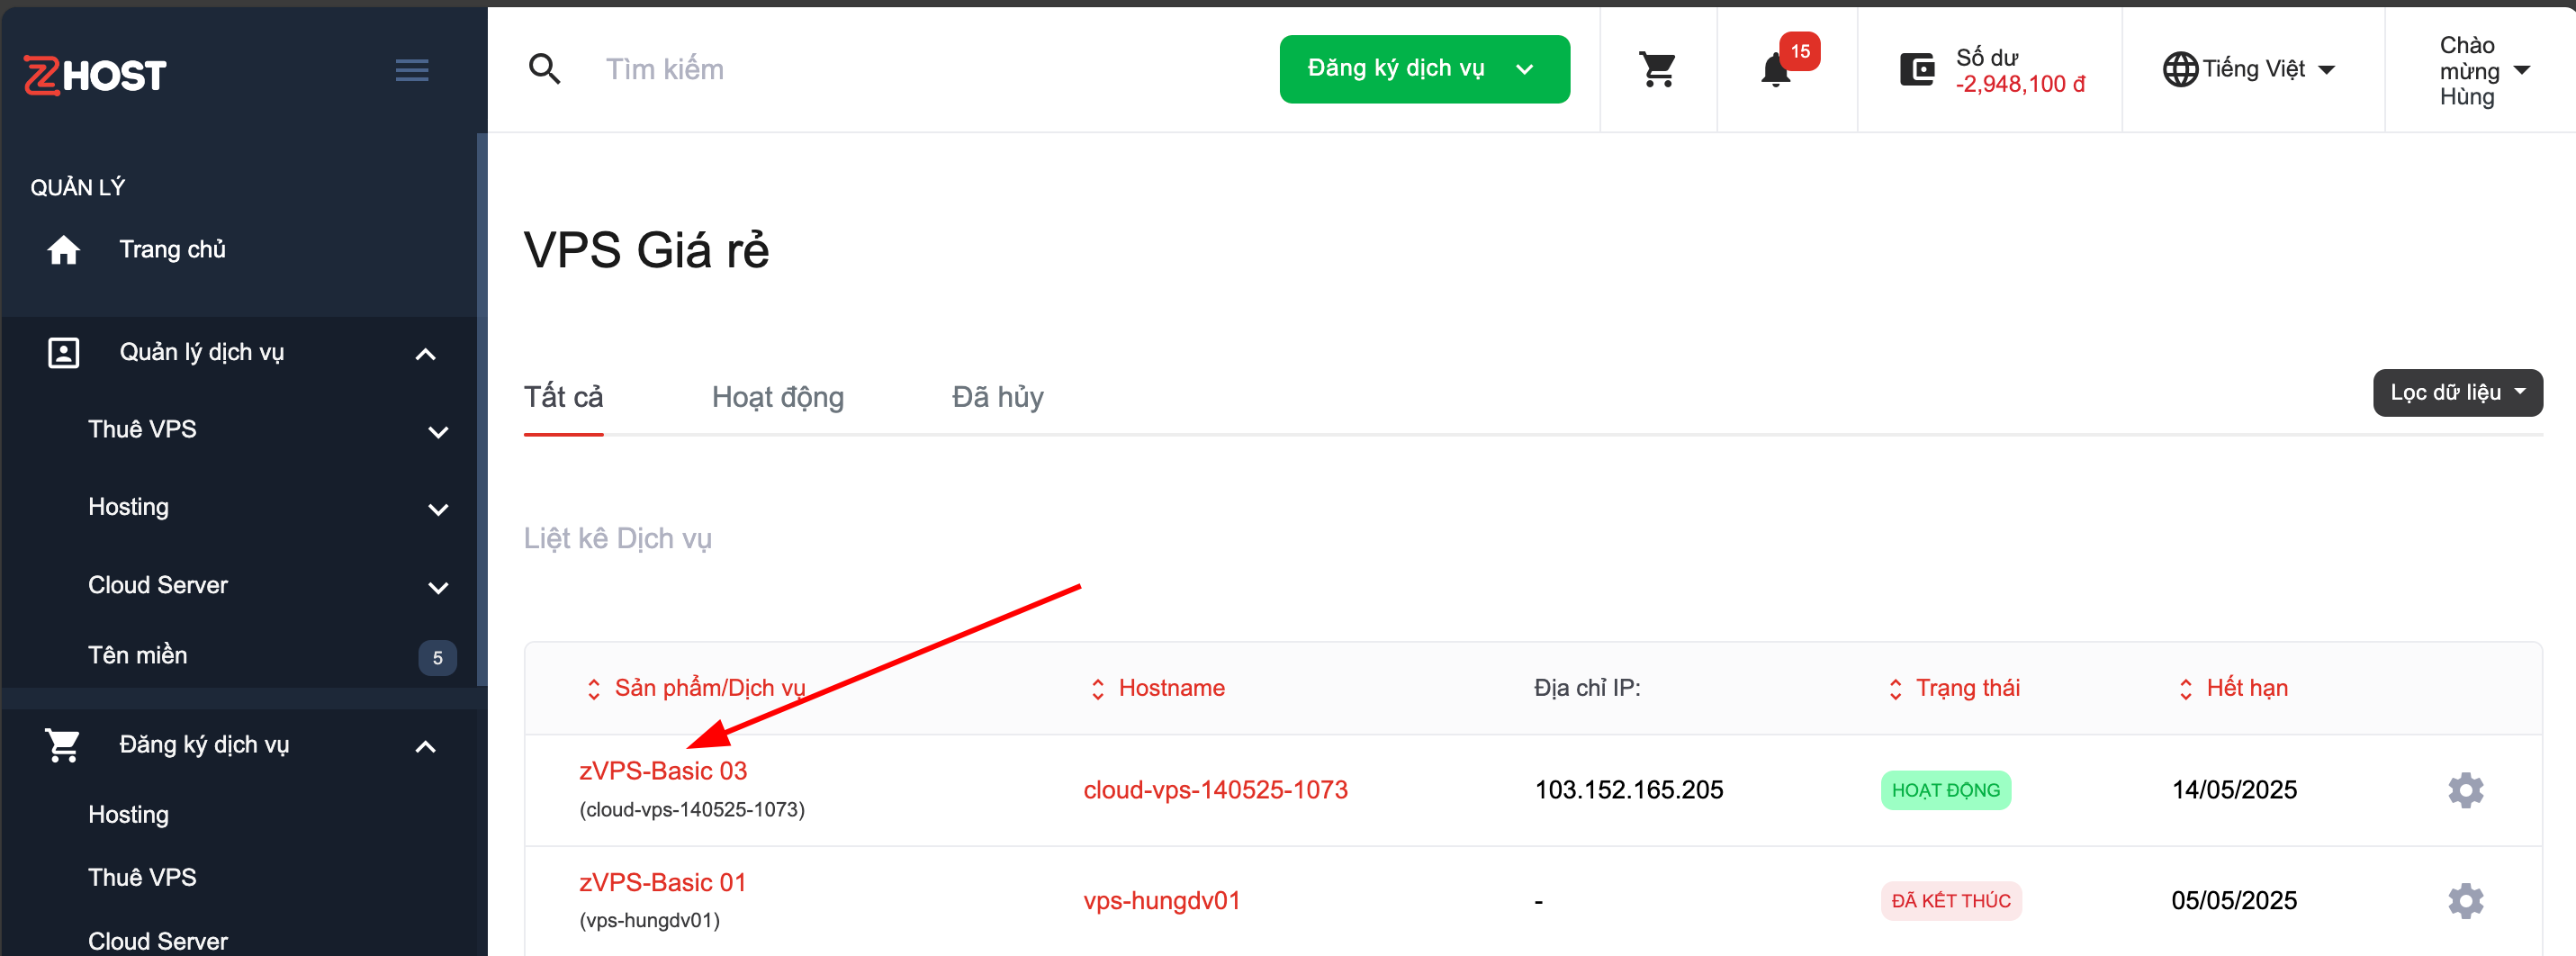Screen dimensions: 2576x956
Task: Switch to the Hoạt động tab
Action: [x=777, y=397]
